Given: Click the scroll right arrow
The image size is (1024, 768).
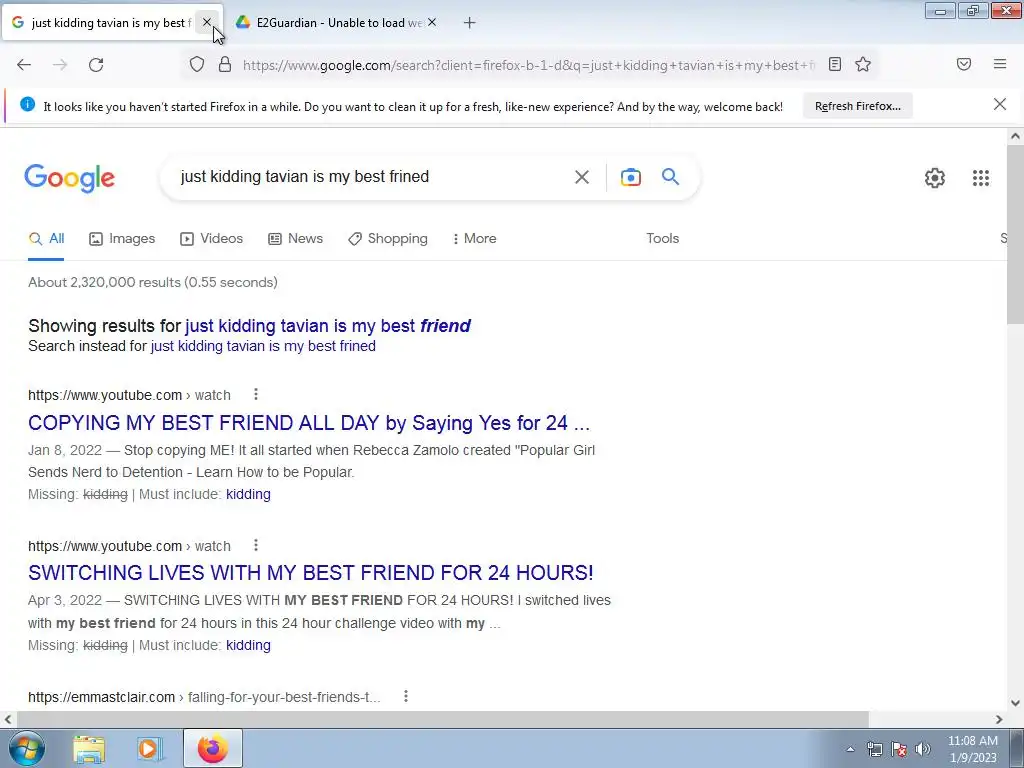Looking at the screenshot, I should tap(999, 719).
